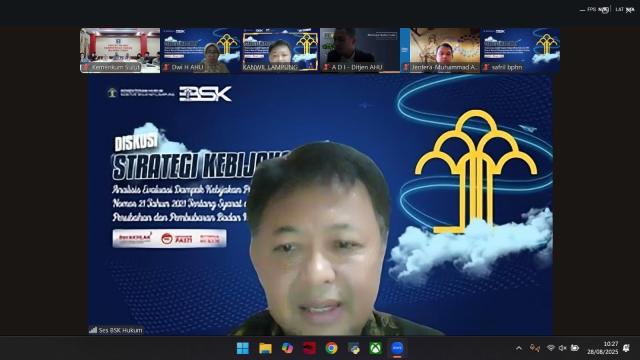Open the Python app in the taskbar

pyautogui.click(x=353, y=348)
